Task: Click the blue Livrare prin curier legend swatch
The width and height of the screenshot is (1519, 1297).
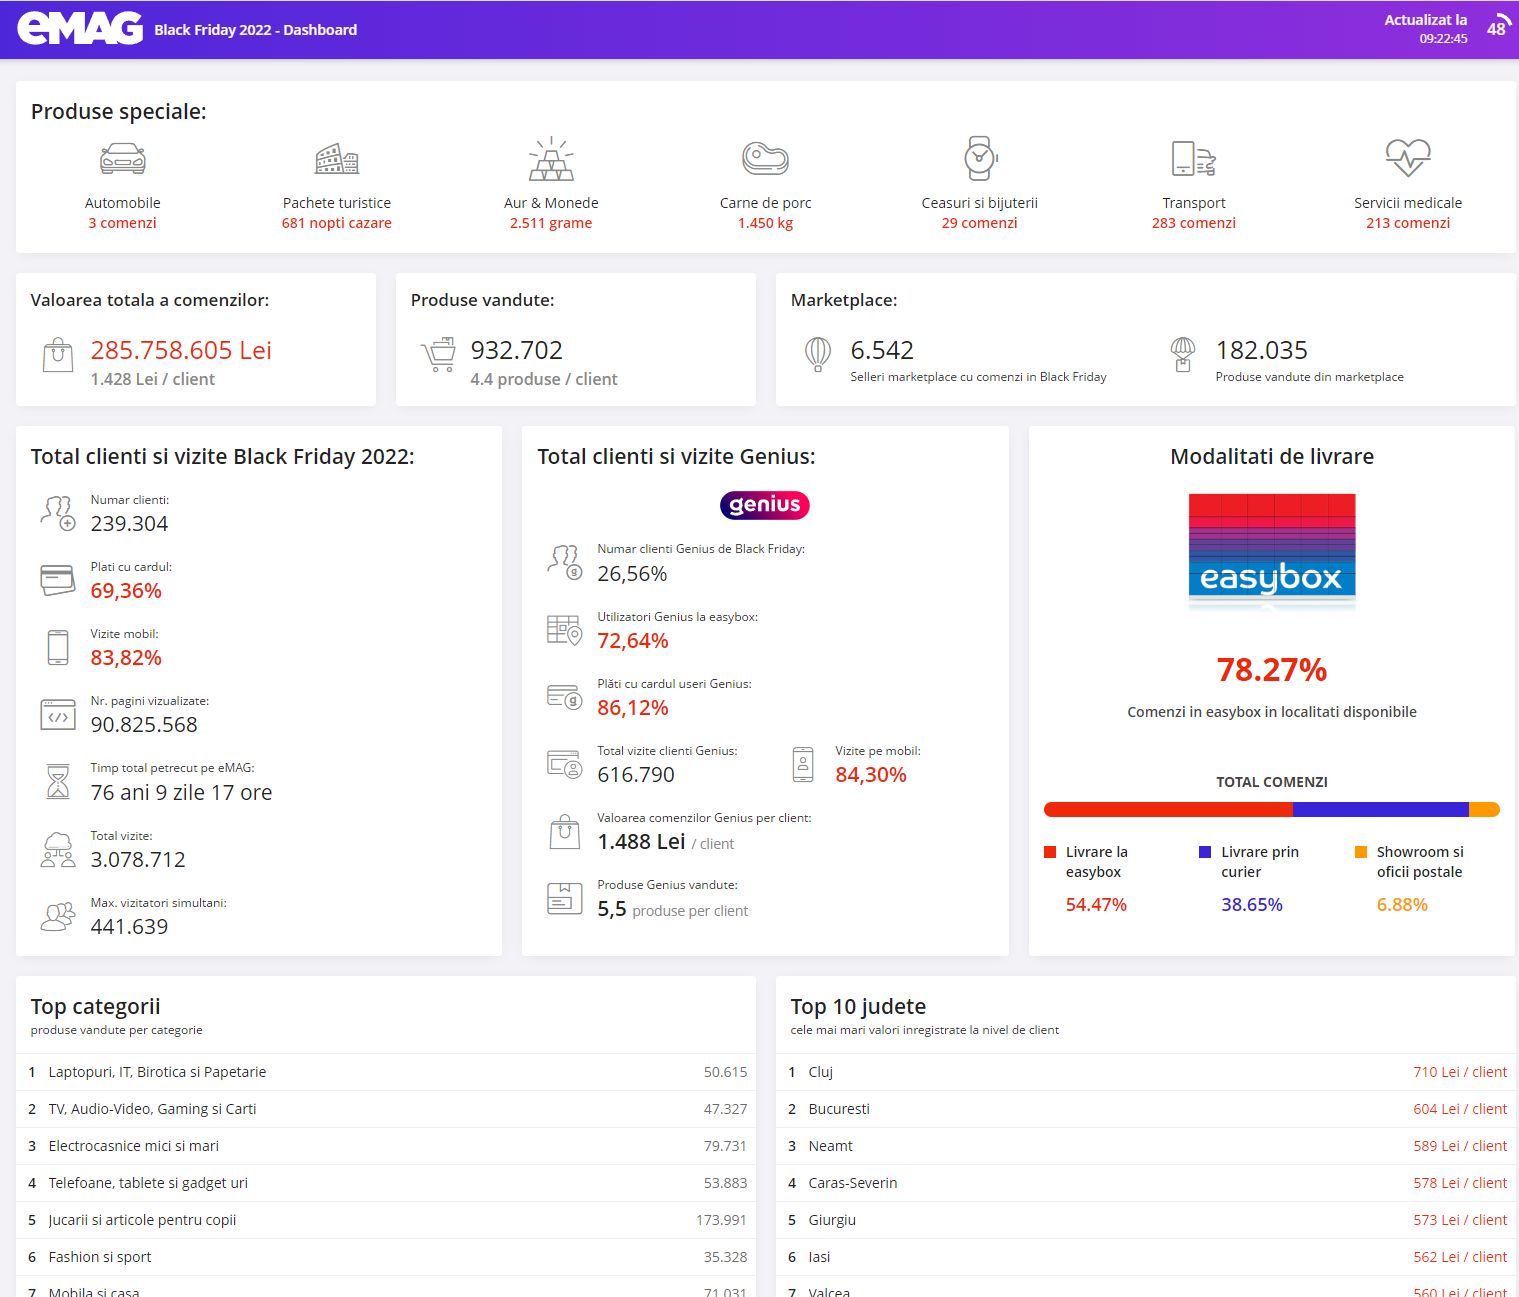Action: (x=1205, y=852)
